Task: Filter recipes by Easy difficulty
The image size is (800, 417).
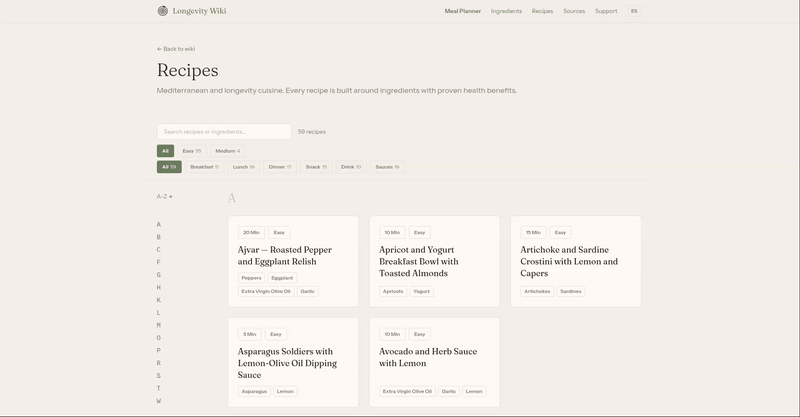Action: [191, 151]
